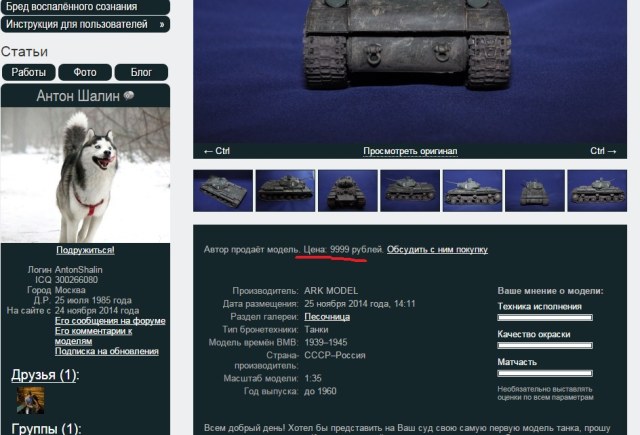The image size is (640, 435).
Task: Click the Подружиться! link
Action: (85, 250)
